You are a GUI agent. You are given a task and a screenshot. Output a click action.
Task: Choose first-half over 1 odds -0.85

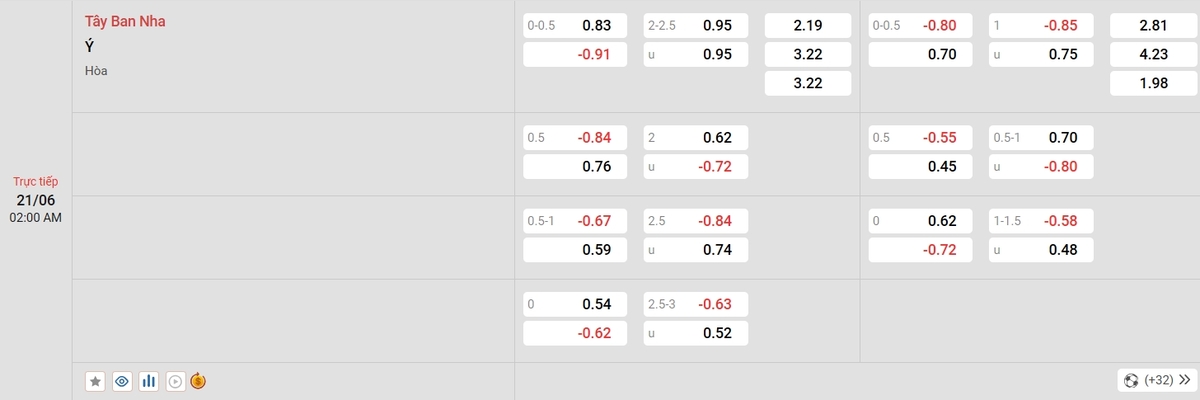(x=1041, y=26)
